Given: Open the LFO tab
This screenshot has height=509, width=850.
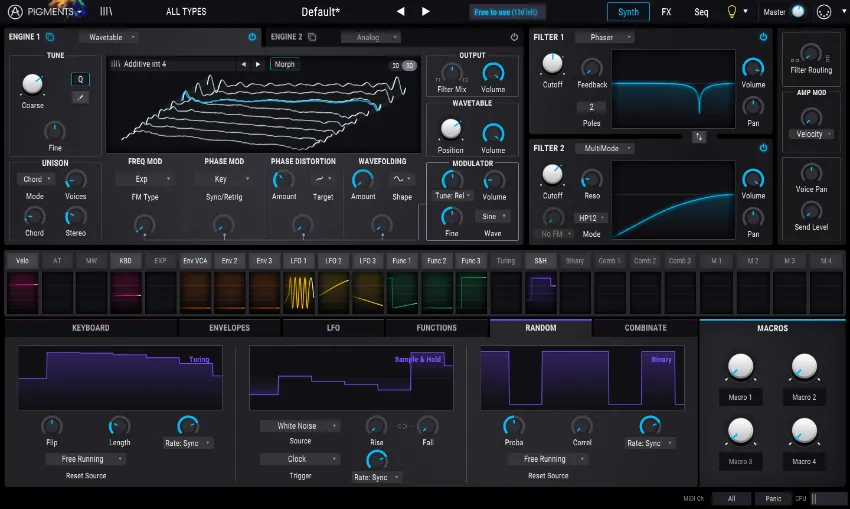Looking at the screenshot, I should point(333,328).
